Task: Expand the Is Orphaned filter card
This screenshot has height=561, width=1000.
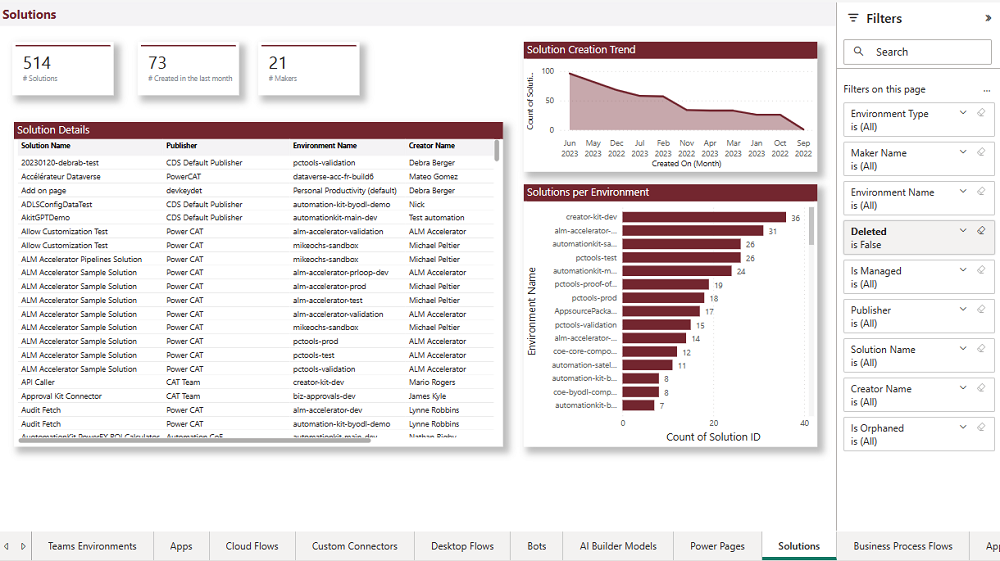Action: 963,428
